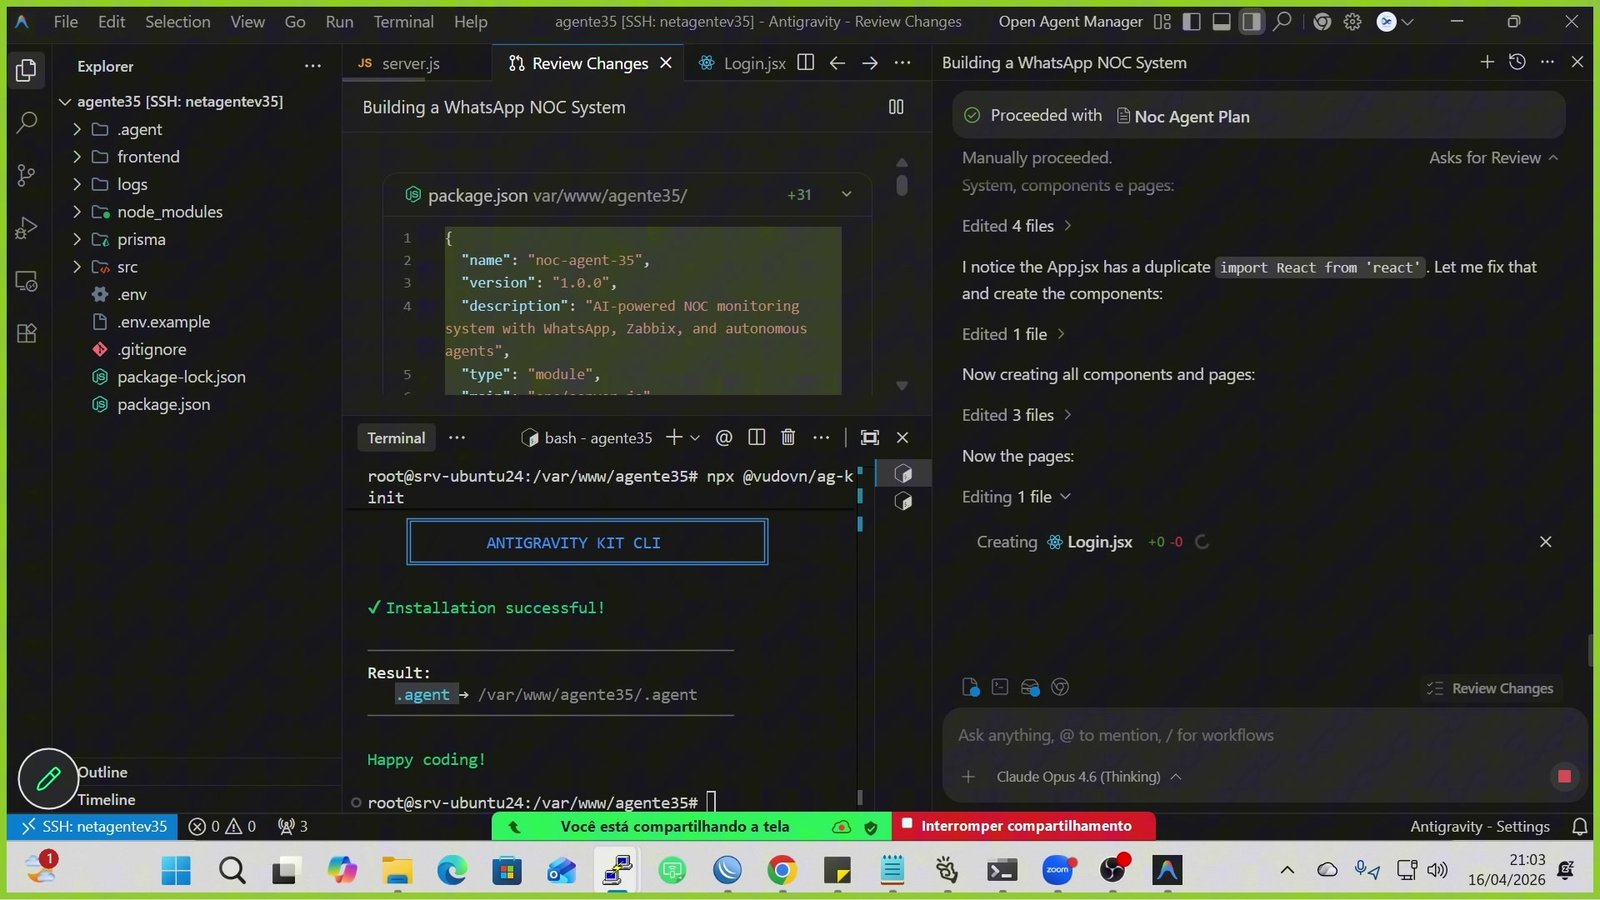Open Google Chrome from the taskbar
The width and height of the screenshot is (1600, 900).
(x=781, y=870)
